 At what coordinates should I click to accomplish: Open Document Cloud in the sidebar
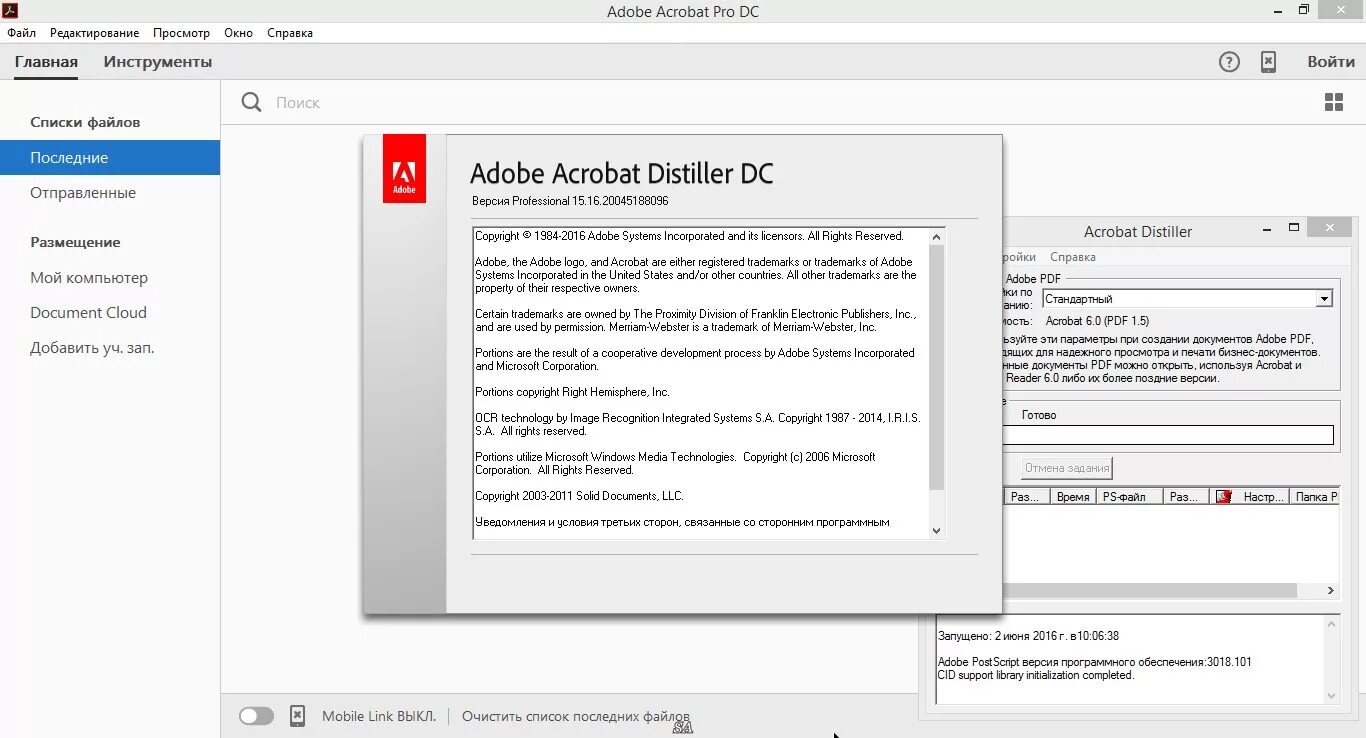(x=88, y=313)
